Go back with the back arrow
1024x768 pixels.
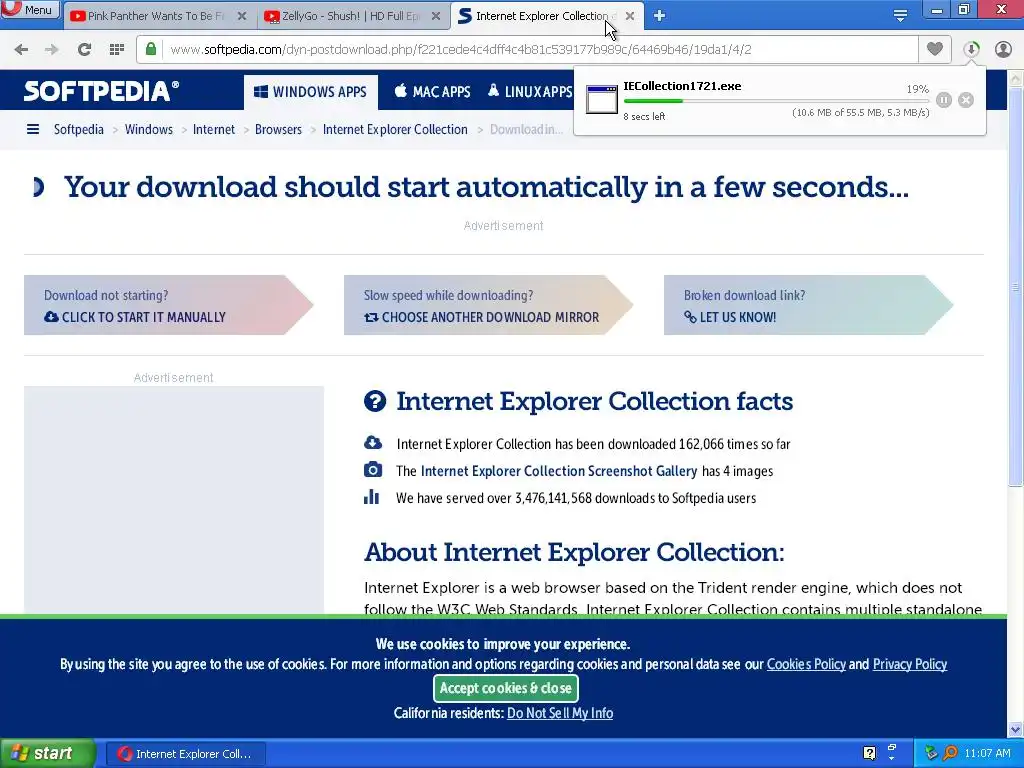tap(21, 49)
